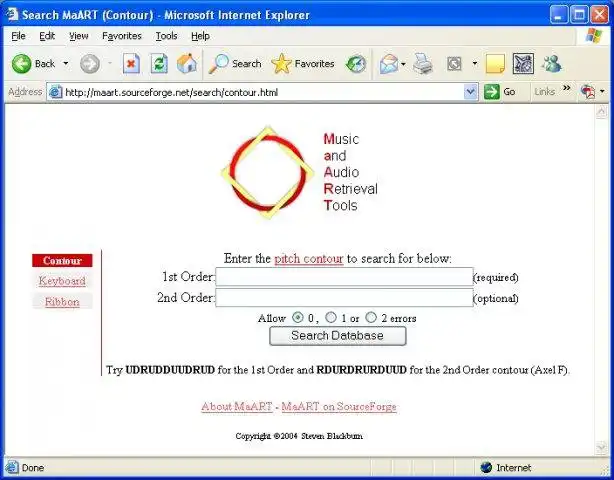Click the scrollbar down arrow
Screen dimensions: 614x480
tap(601, 447)
